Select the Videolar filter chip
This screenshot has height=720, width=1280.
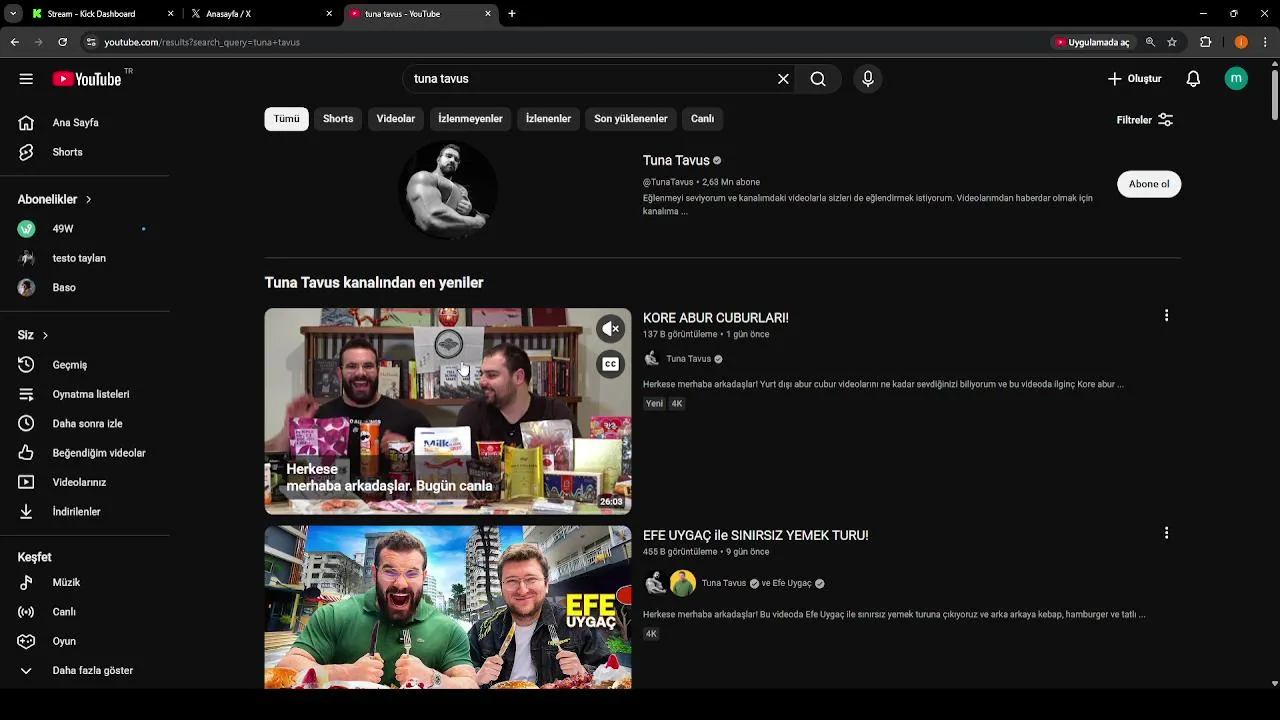click(395, 119)
